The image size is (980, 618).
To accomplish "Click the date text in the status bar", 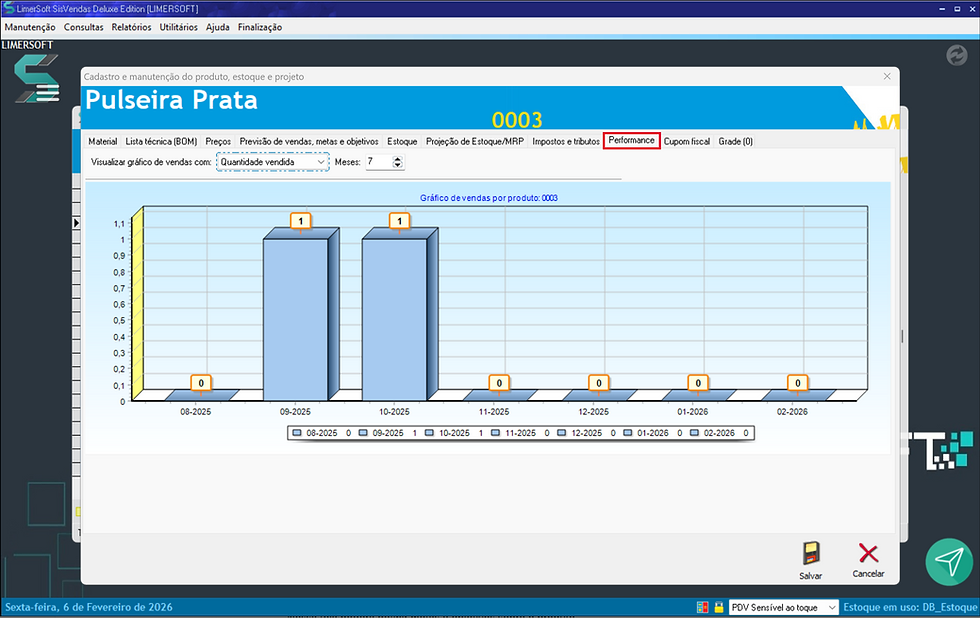I will 89,607.
